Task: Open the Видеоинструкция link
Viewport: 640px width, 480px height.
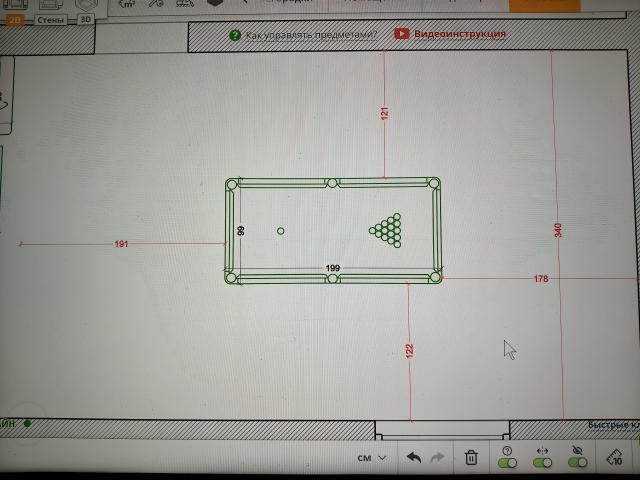Action: pyautogui.click(x=460, y=34)
